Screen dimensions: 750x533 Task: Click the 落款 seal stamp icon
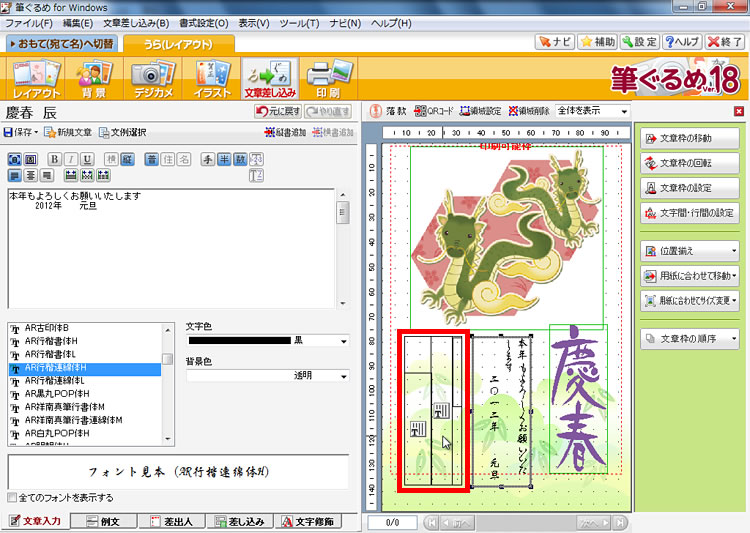point(389,111)
